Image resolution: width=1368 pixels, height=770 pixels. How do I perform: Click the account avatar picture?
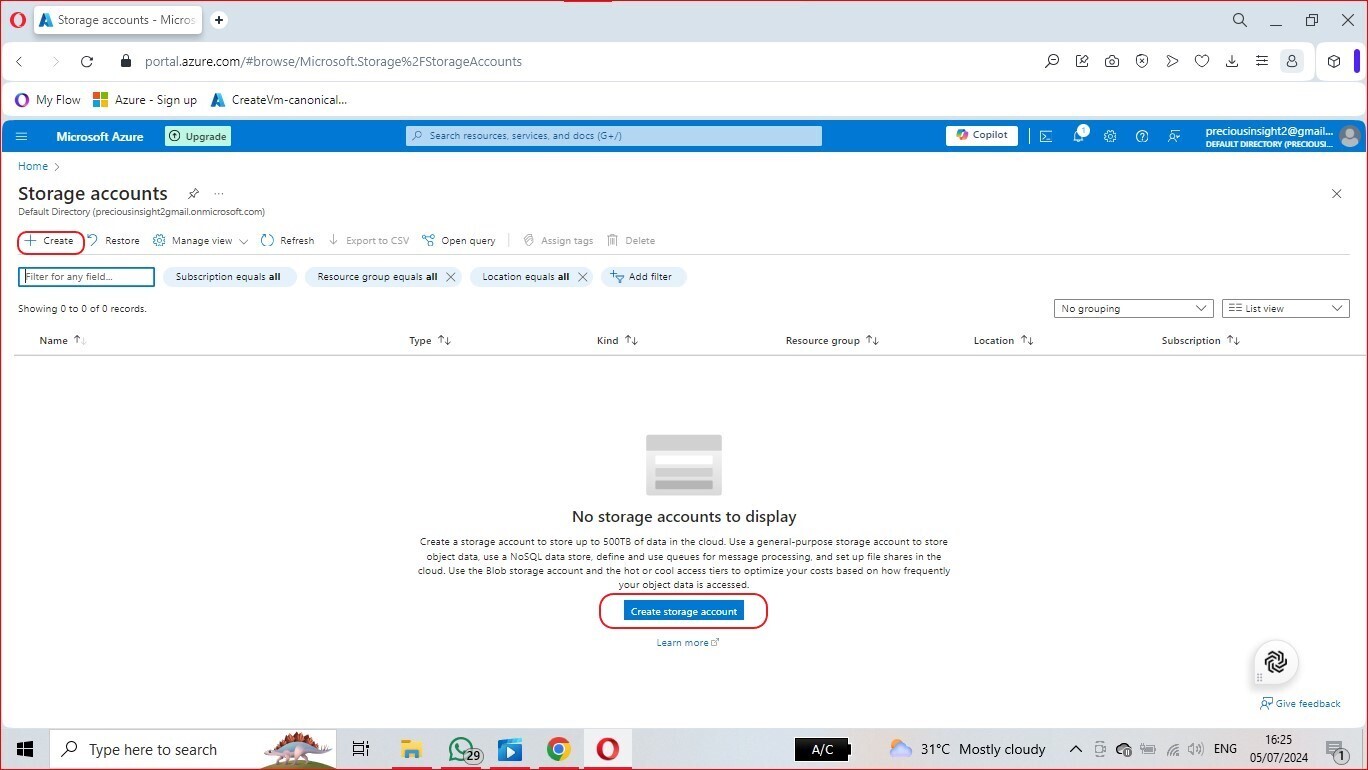pos(1350,136)
